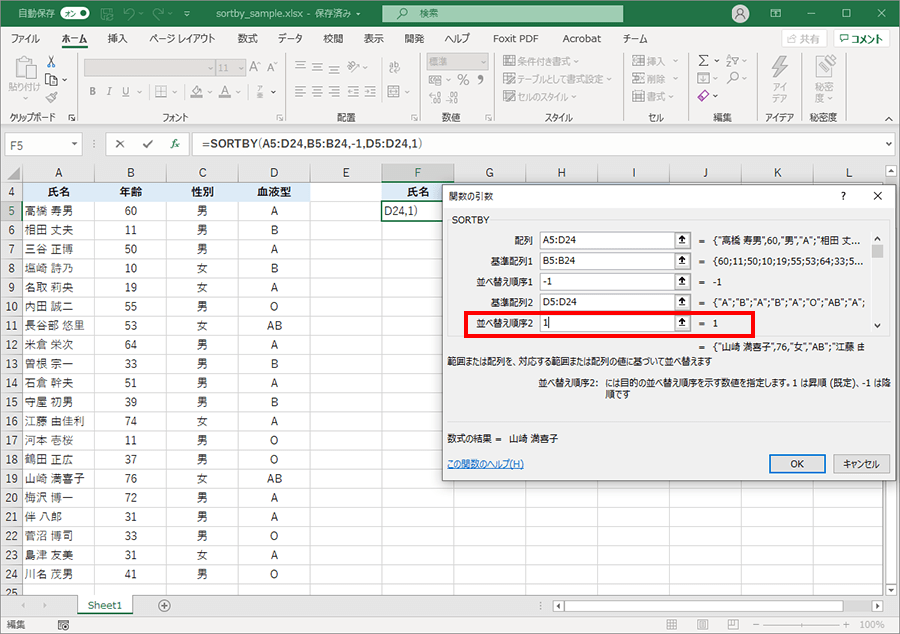Open セルのスタイル dropdown
Image resolution: width=900 pixels, height=634 pixels.
coord(540,96)
